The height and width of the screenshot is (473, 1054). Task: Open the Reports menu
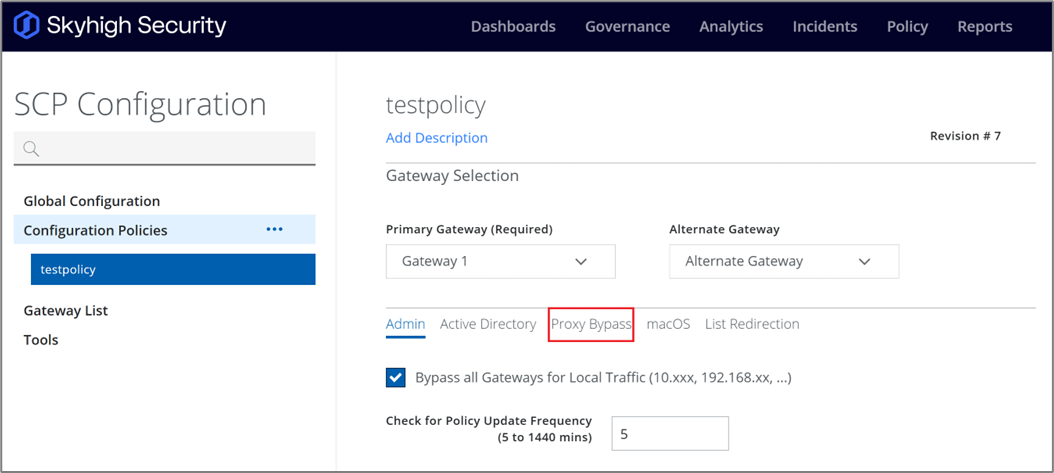(x=984, y=27)
